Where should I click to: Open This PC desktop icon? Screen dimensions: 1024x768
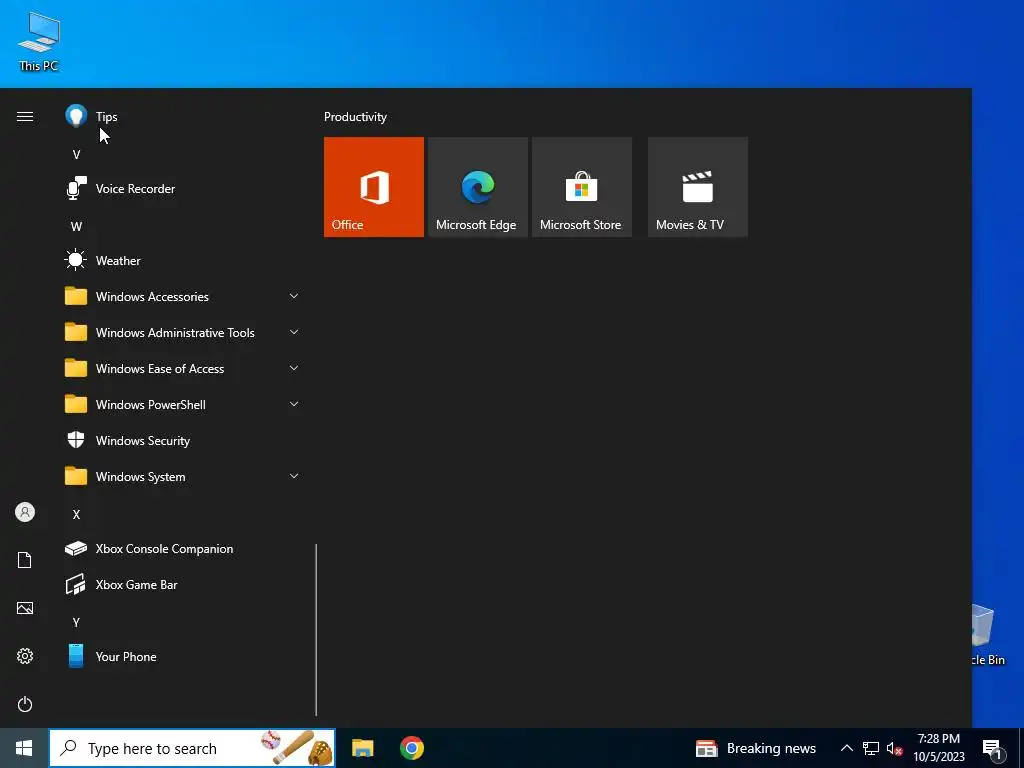pos(39,42)
